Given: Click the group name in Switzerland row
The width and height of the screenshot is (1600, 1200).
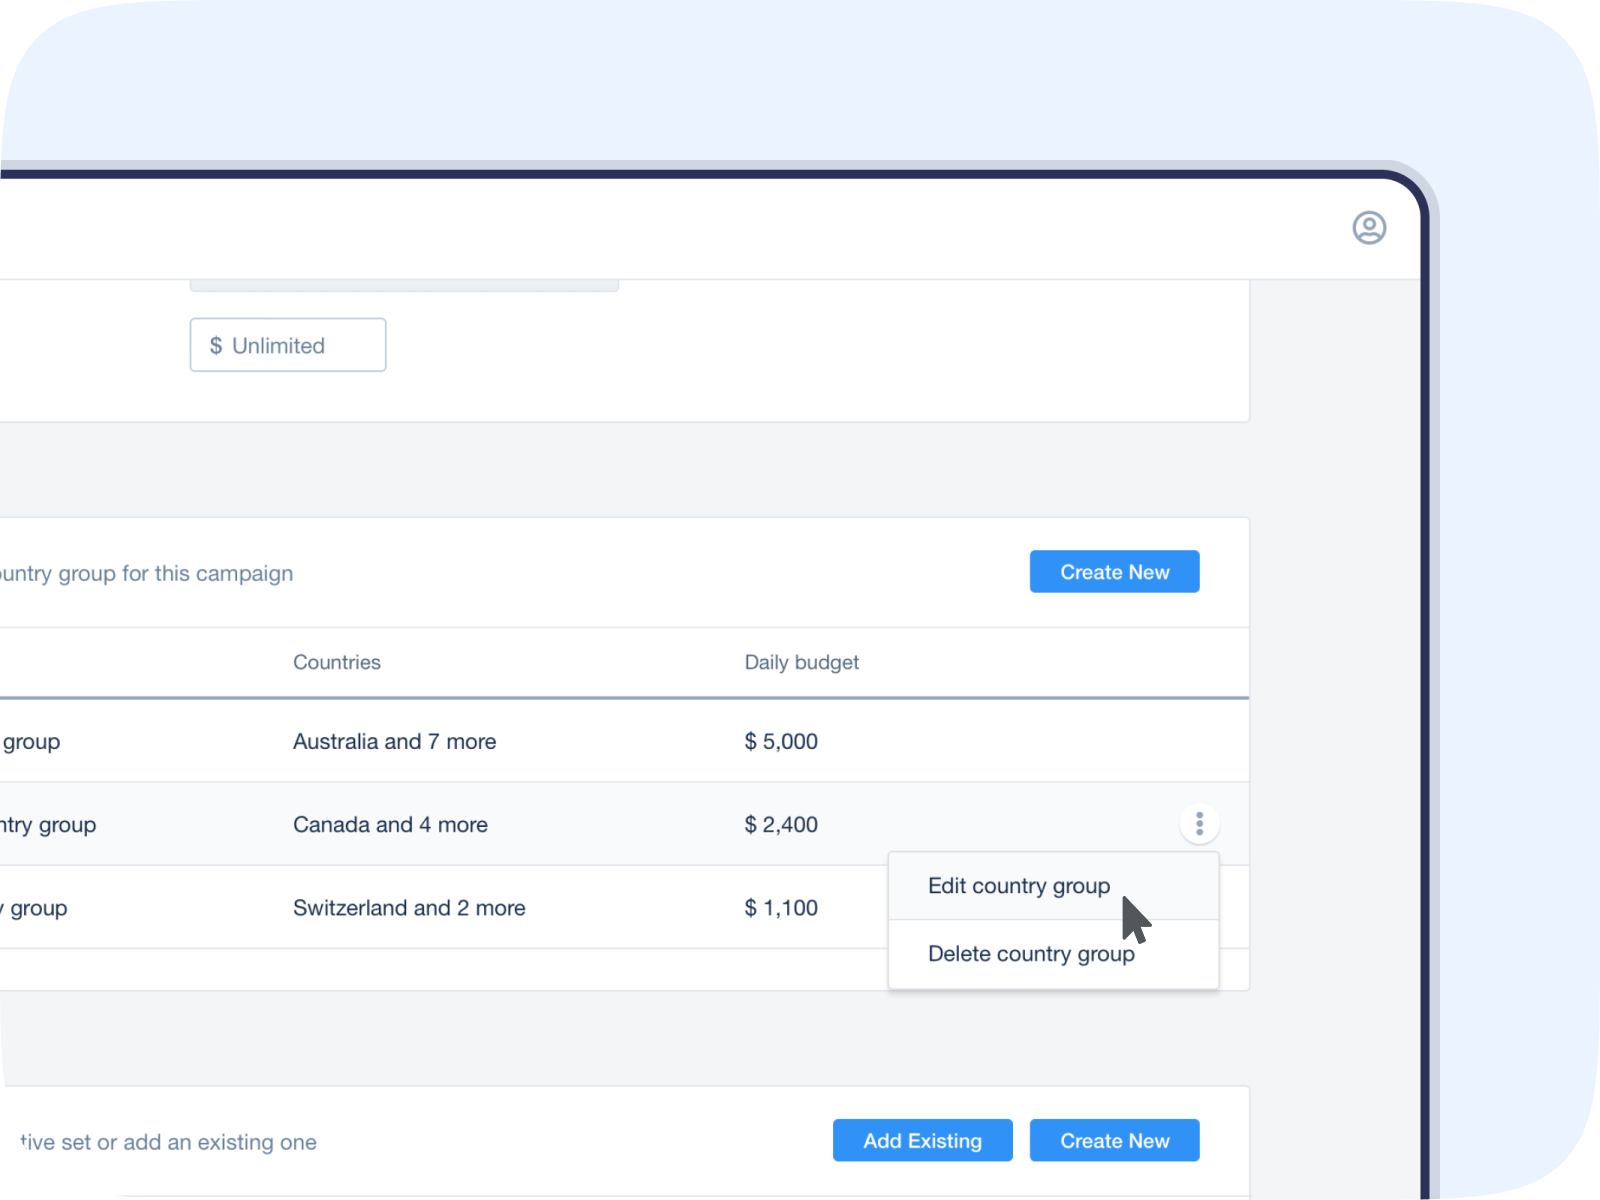Looking at the screenshot, I should (35, 908).
